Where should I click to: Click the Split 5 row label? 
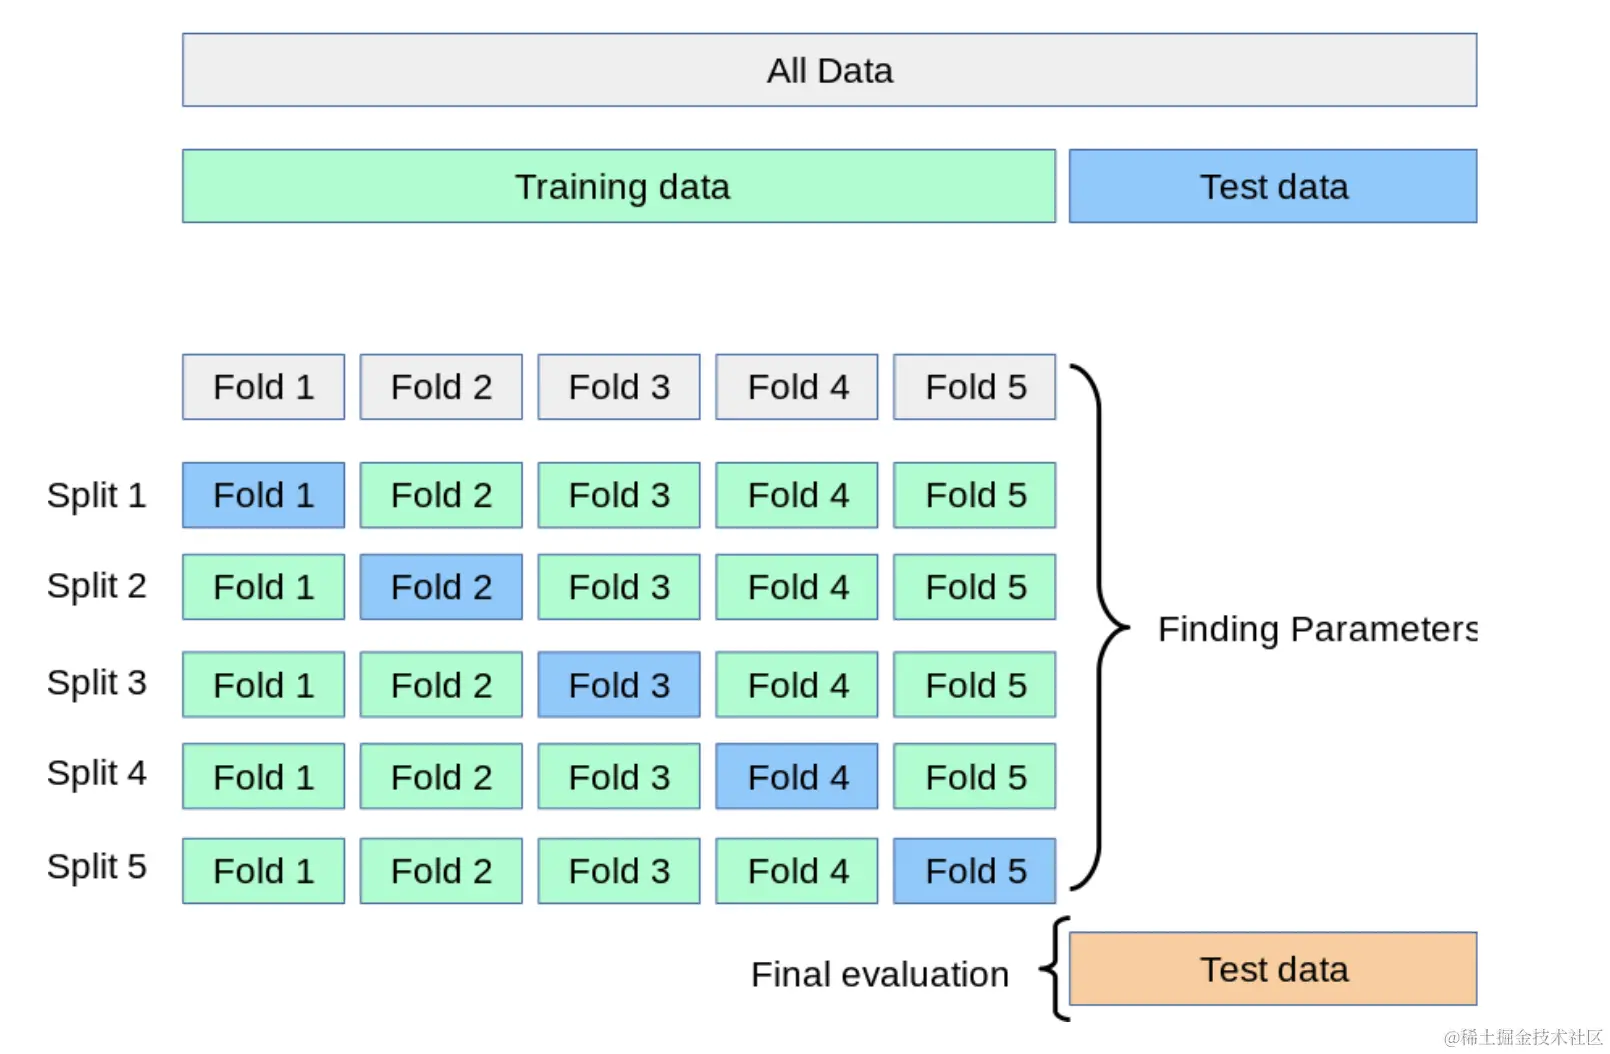(x=96, y=867)
